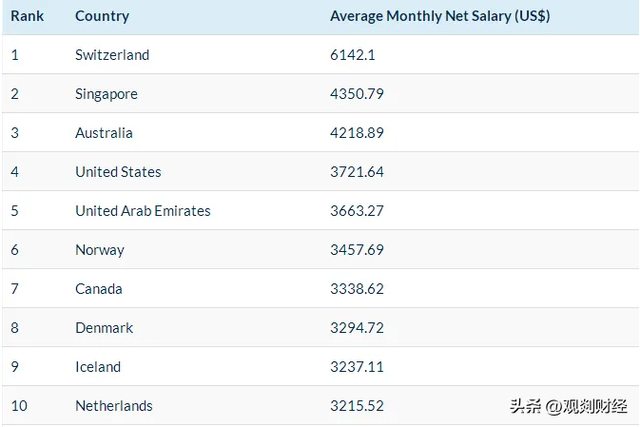This screenshot has height=427, width=640.
Task: Select the Singapore country cell
Action: coord(106,94)
